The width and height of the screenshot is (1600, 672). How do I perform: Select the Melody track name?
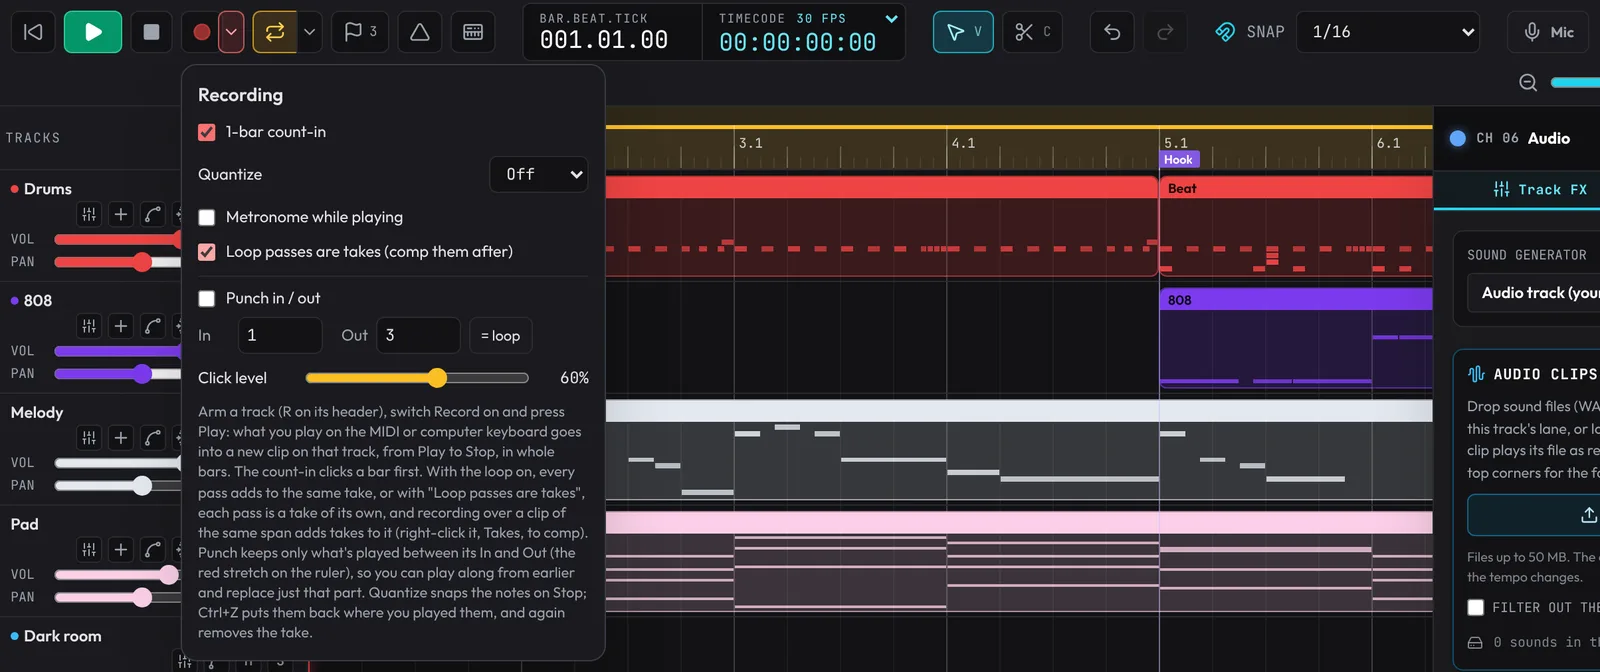pos(37,413)
